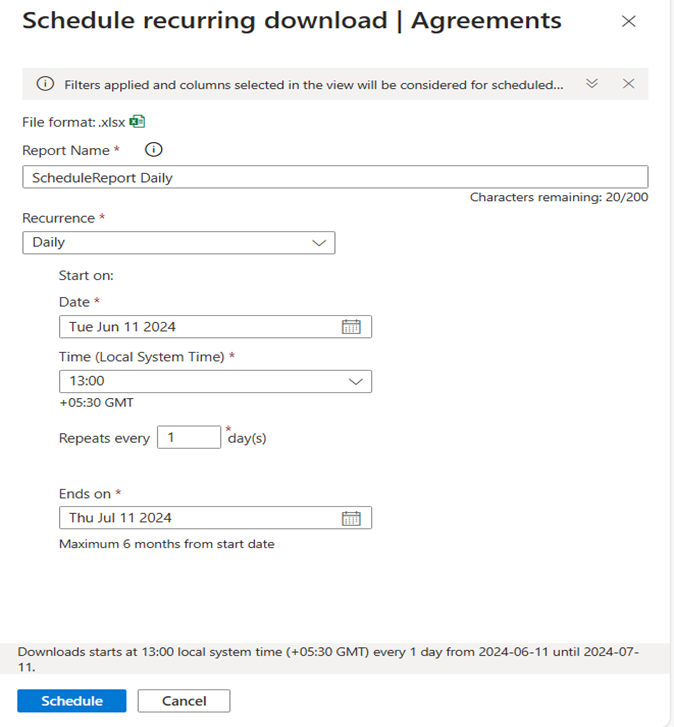The width and height of the screenshot is (674, 727).
Task: Click the start Date field Tue Jun 11 2024
Action: pyautogui.click(x=200, y=327)
